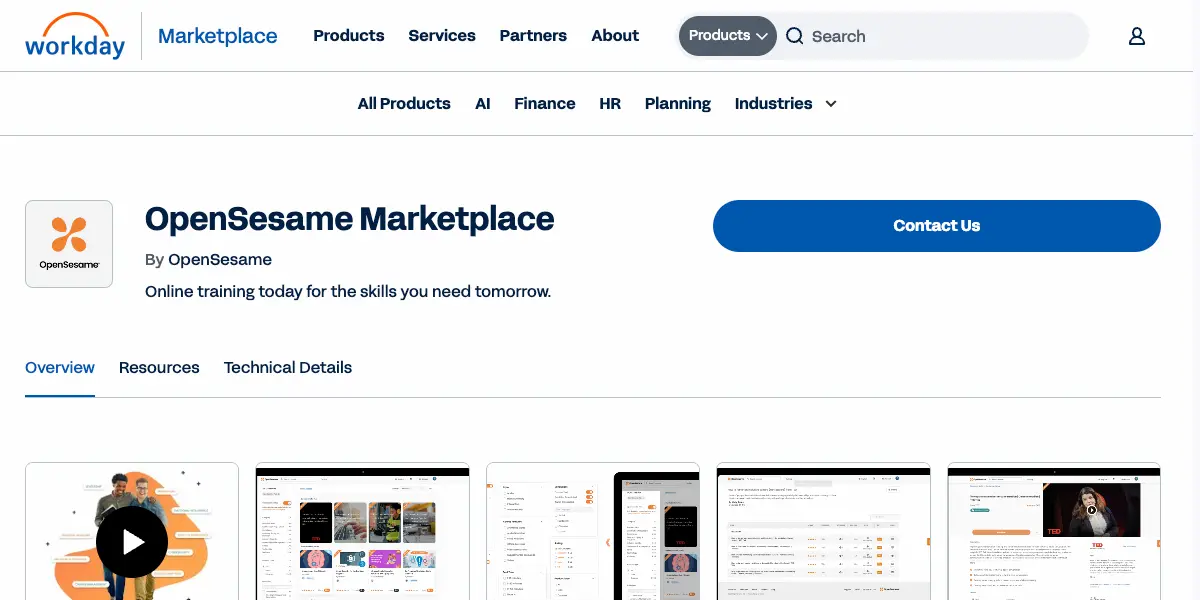This screenshot has height=600, width=1200.
Task: Select the AI category
Action: click(x=483, y=103)
